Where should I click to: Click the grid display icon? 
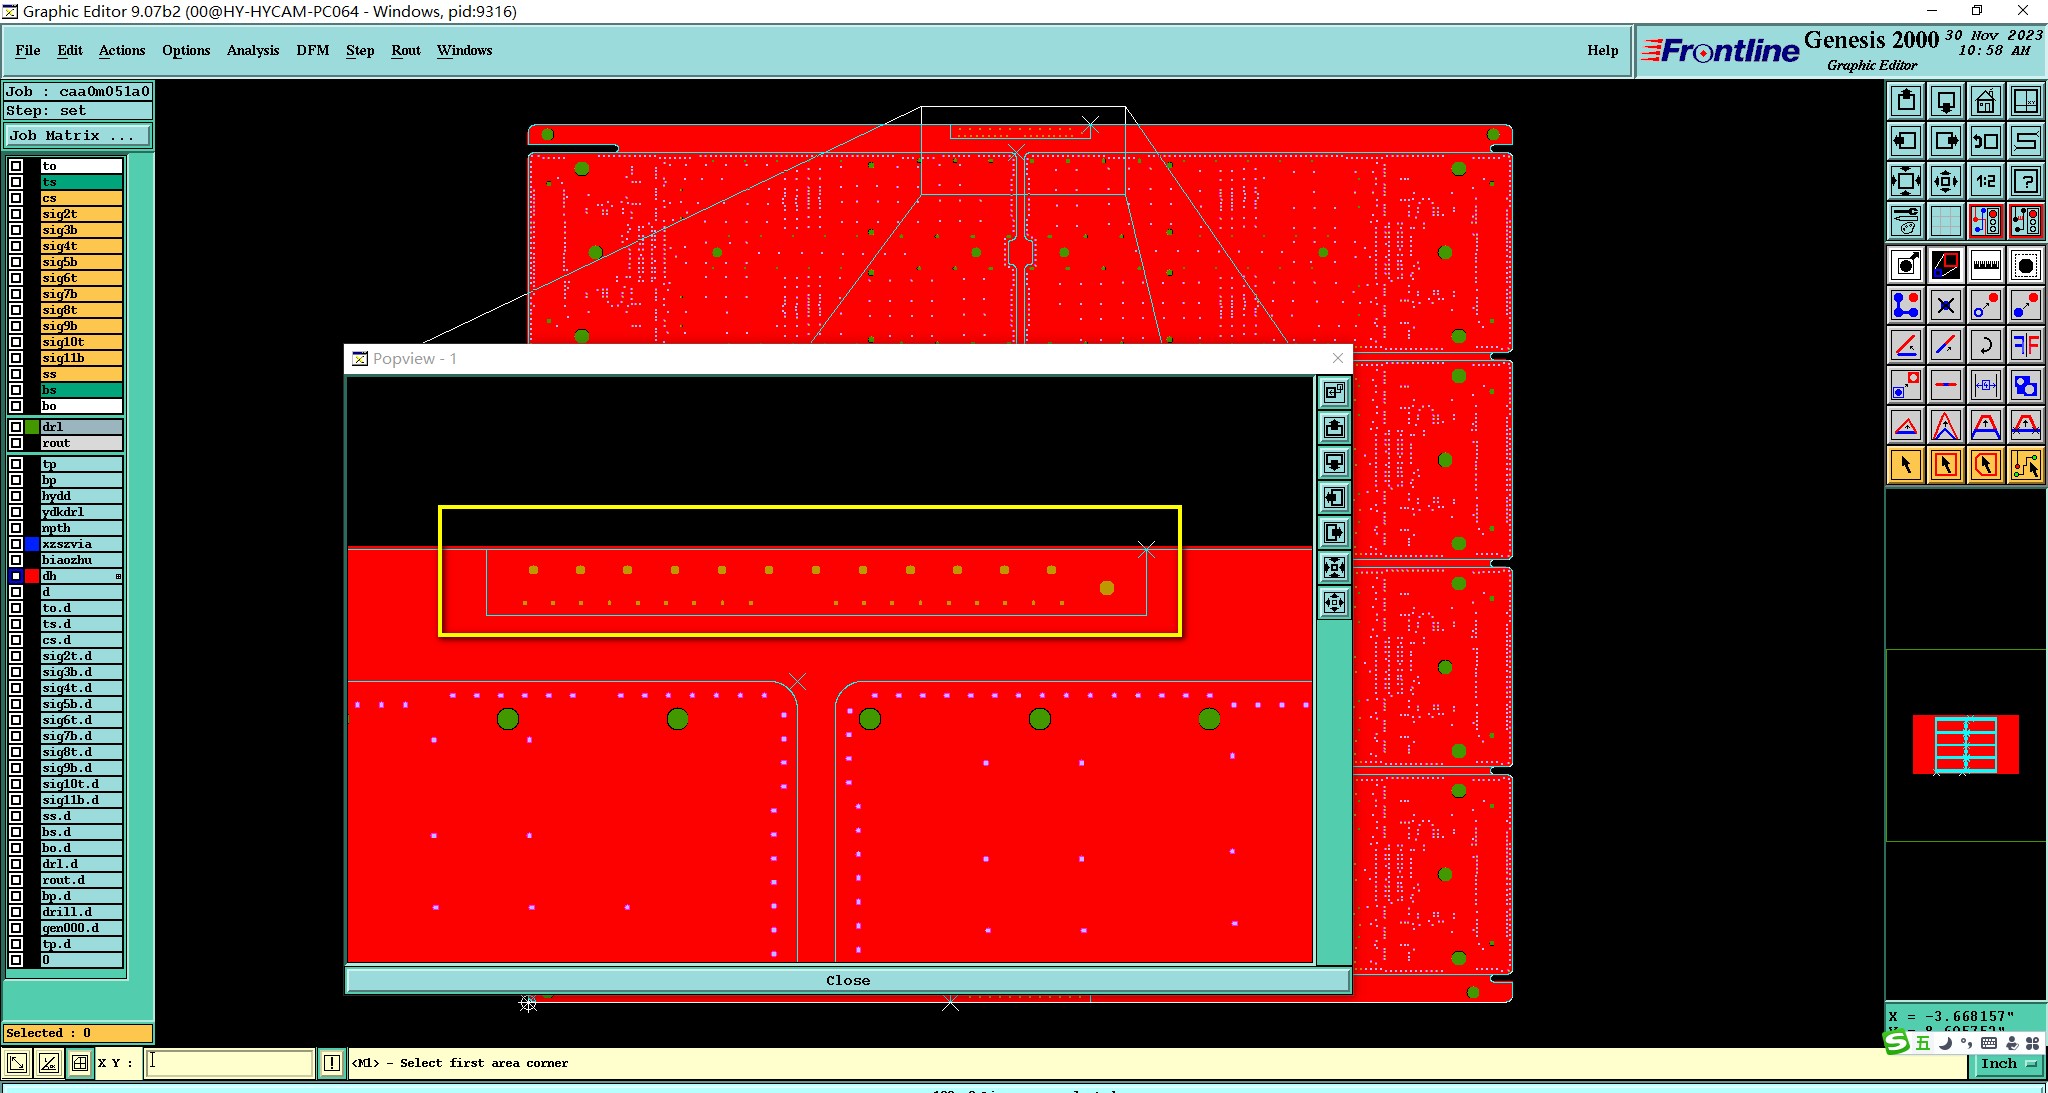tap(1945, 220)
